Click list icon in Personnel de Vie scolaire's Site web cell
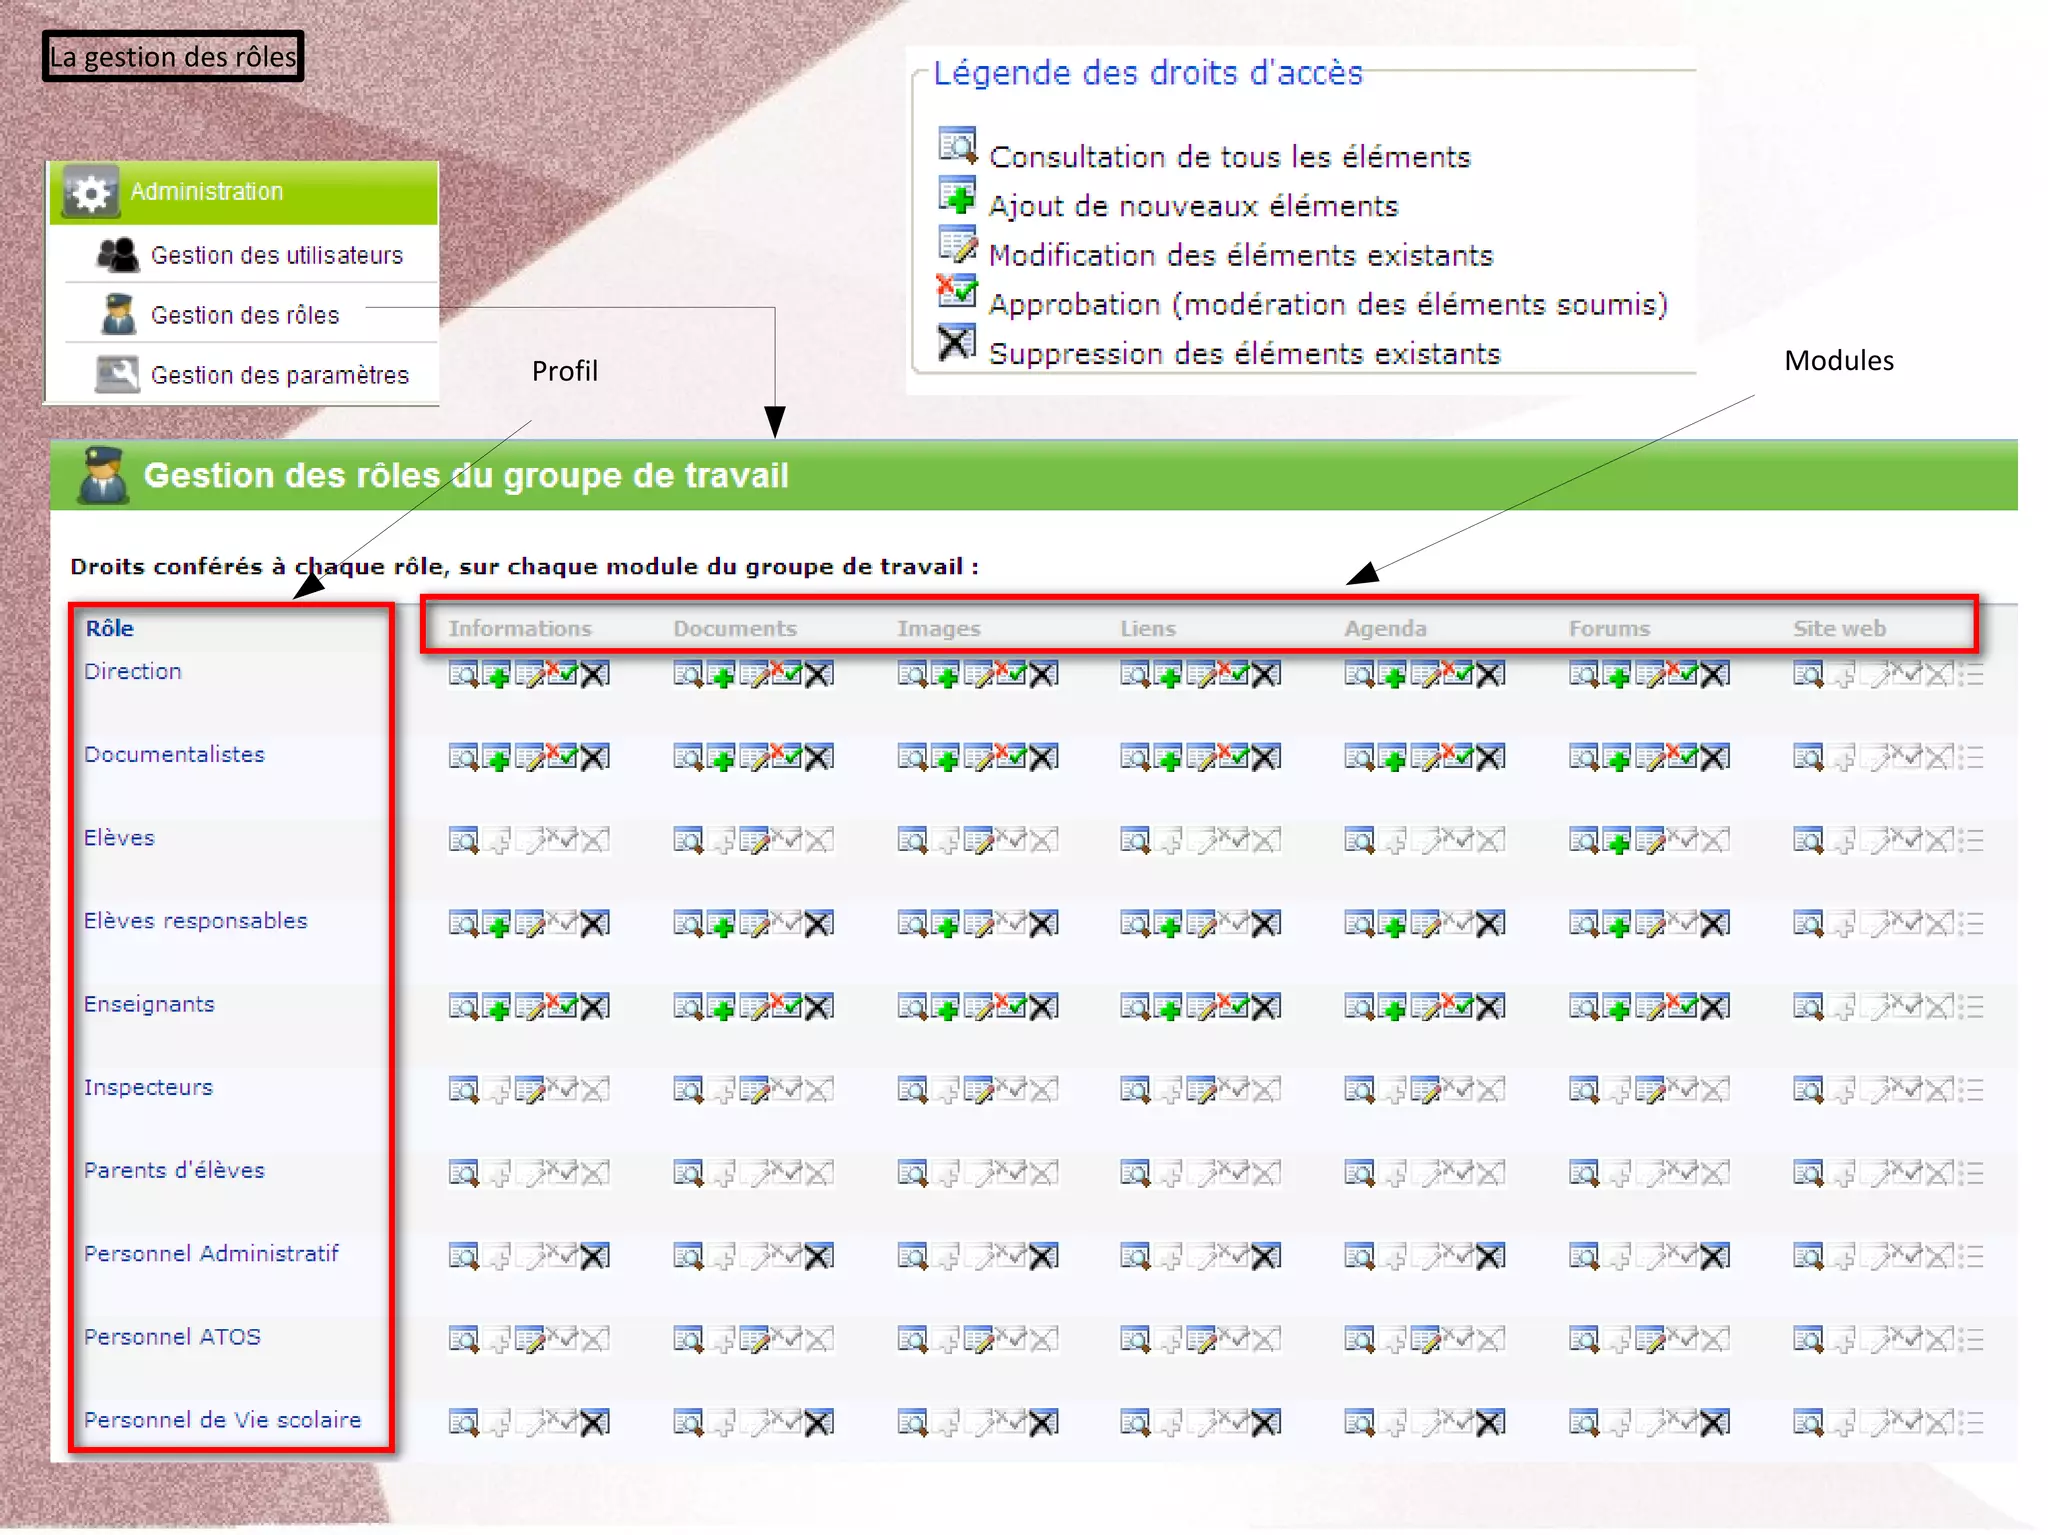2048x1535 pixels. (x=1973, y=1423)
